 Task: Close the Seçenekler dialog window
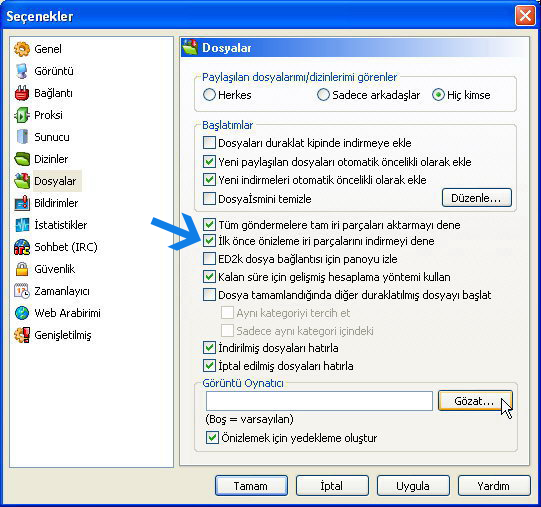(x=525, y=16)
